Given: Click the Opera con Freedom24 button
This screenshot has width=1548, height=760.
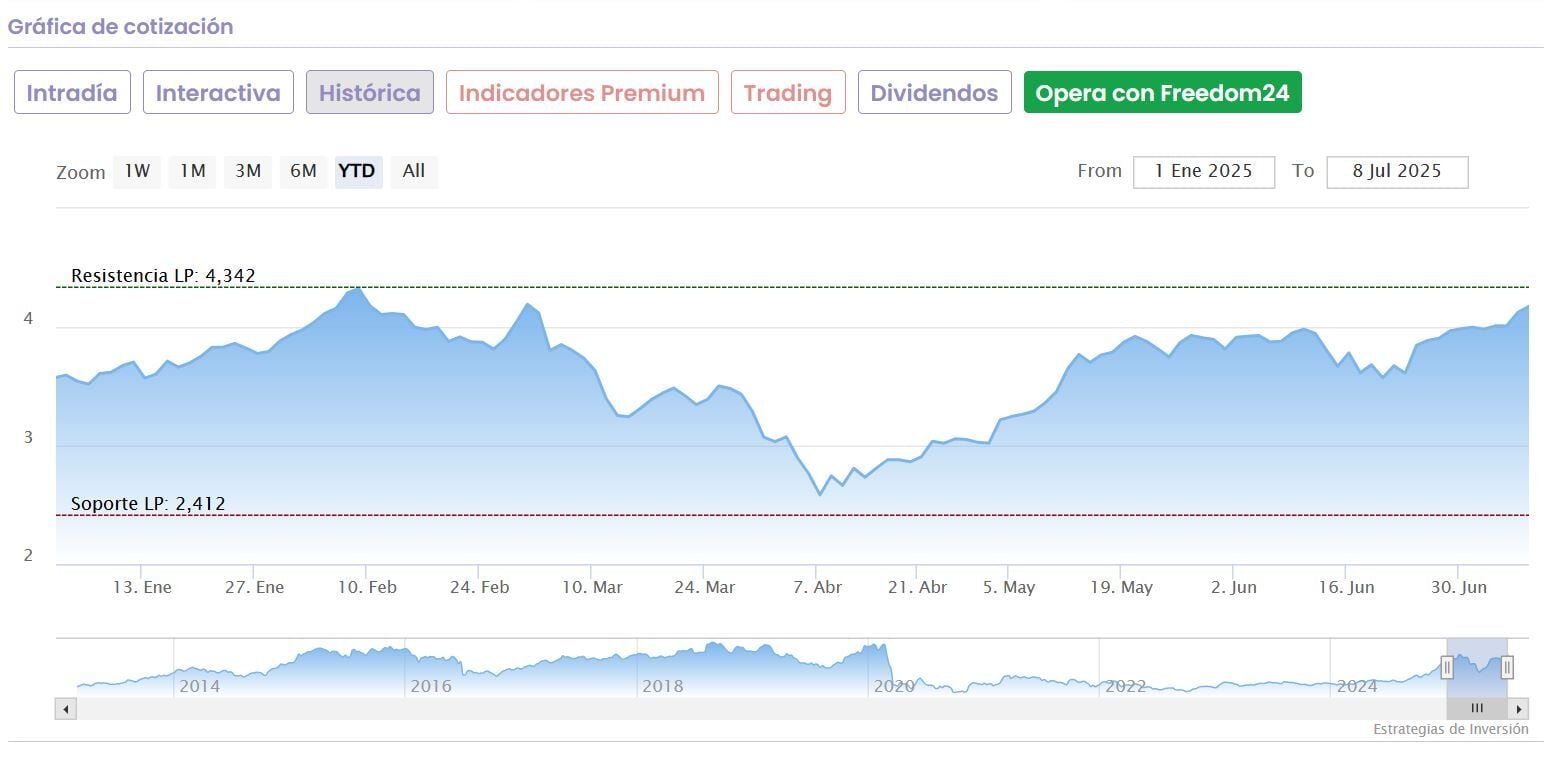Looking at the screenshot, I should pyautogui.click(x=1162, y=93).
